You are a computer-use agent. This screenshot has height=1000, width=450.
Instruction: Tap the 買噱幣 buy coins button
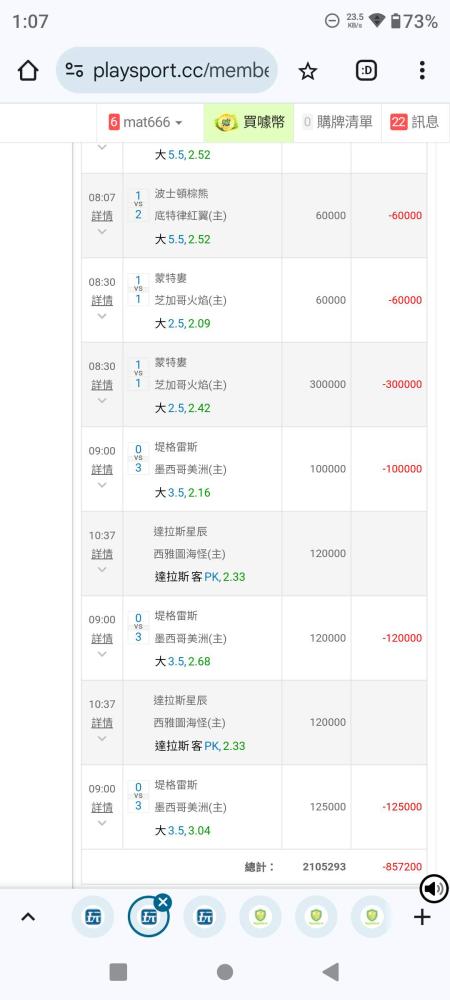click(249, 122)
